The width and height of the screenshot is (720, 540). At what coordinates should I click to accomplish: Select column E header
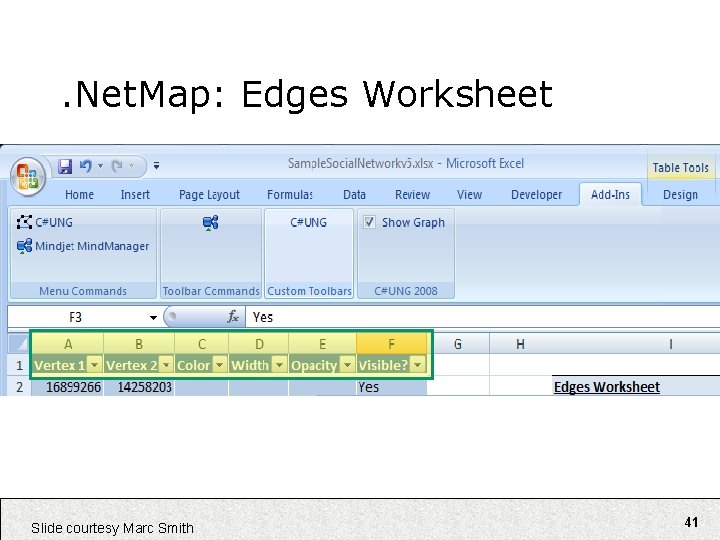click(322, 344)
